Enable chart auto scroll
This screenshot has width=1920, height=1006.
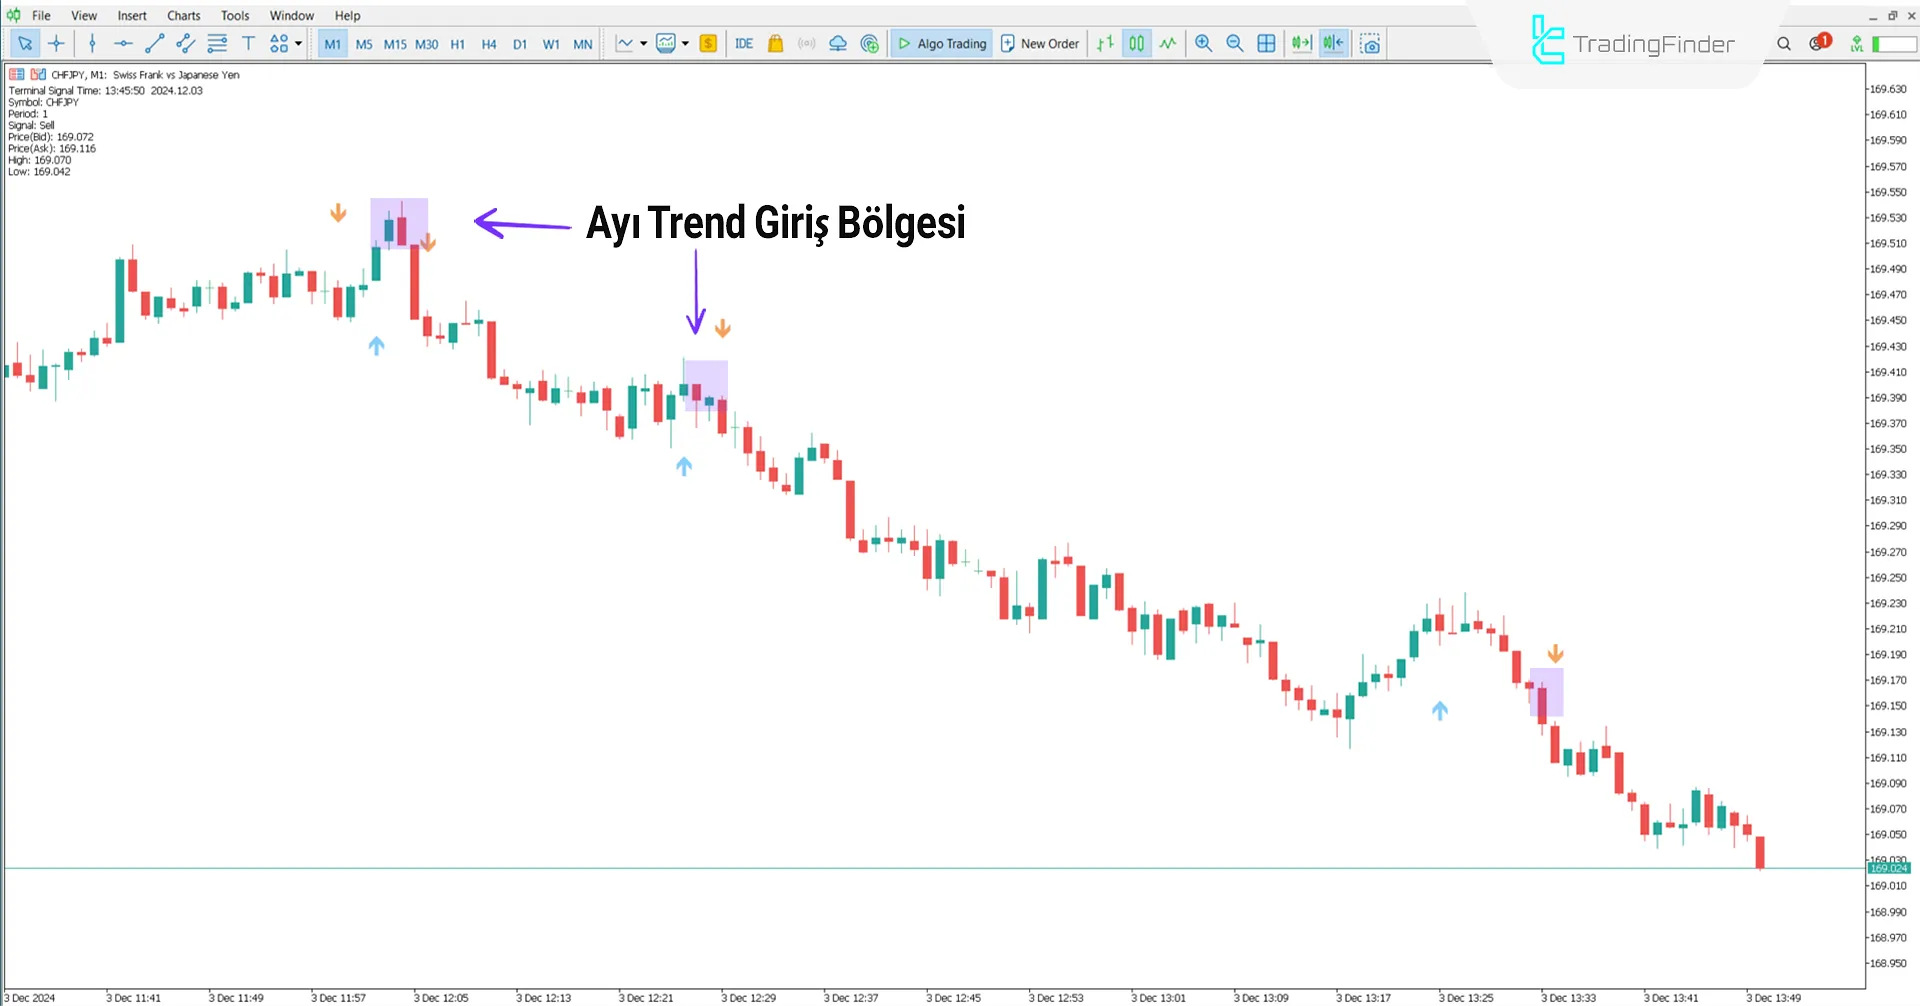[1301, 43]
